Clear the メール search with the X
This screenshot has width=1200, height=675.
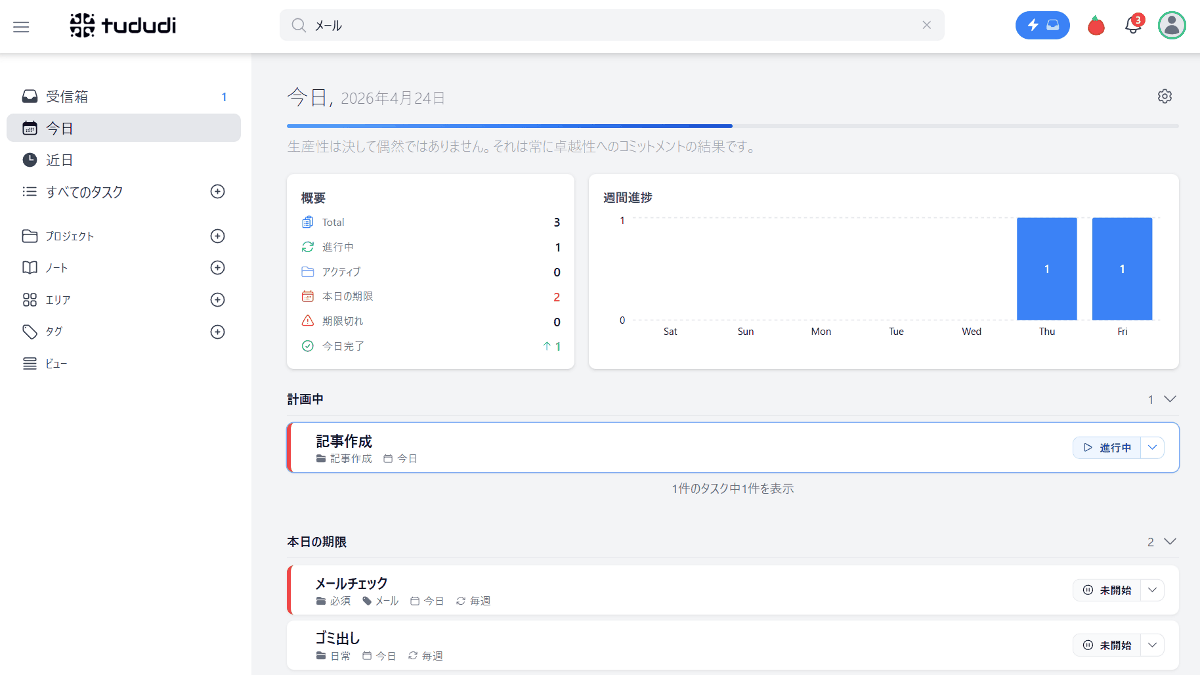tap(926, 25)
